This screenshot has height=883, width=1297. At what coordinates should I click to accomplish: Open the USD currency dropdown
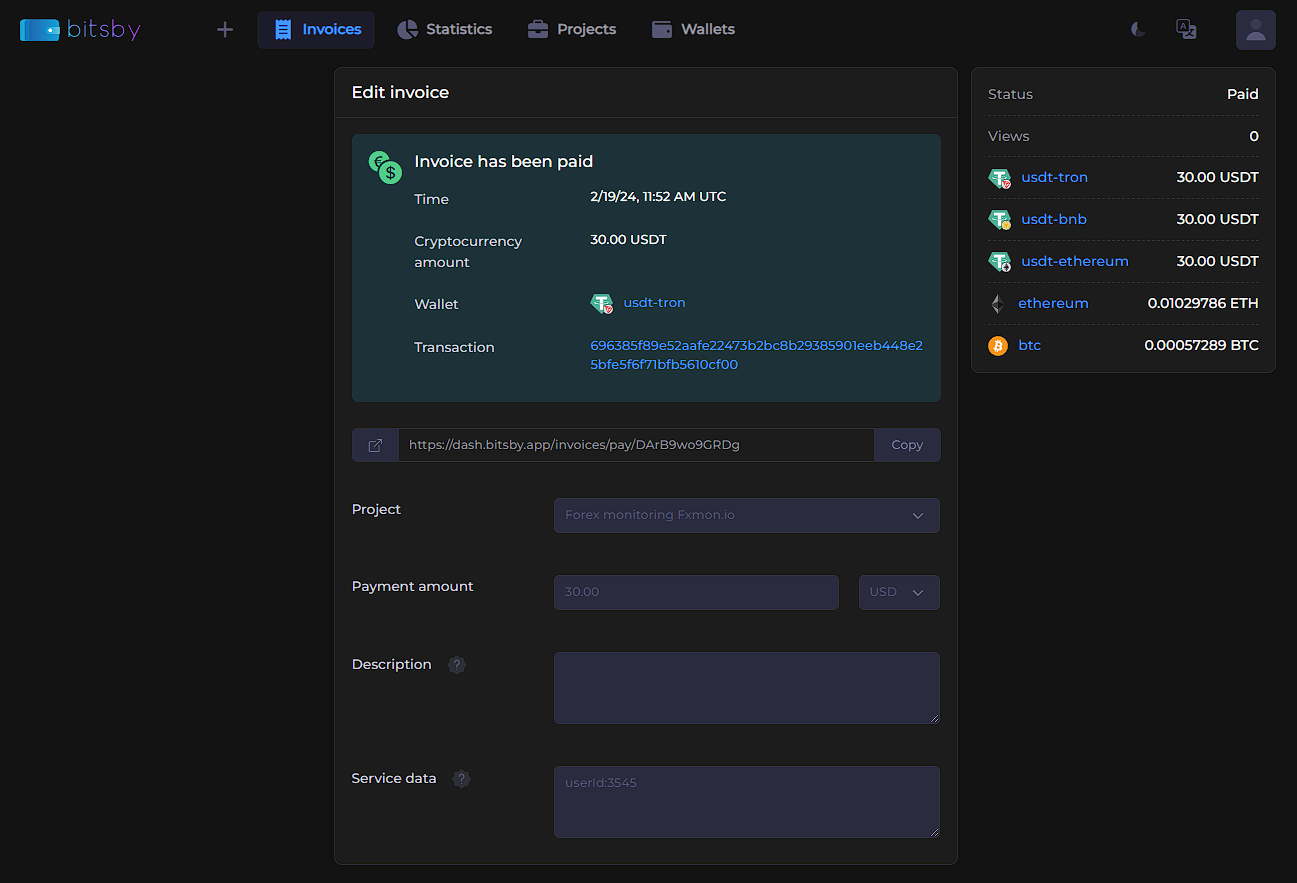point(898,592)
